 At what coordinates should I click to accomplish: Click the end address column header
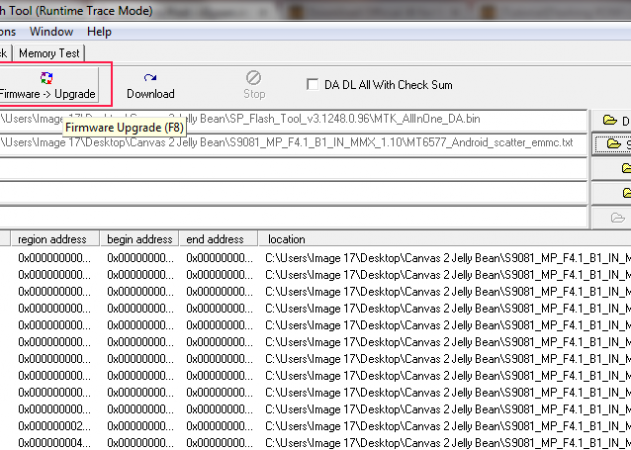tap(217, 240)
